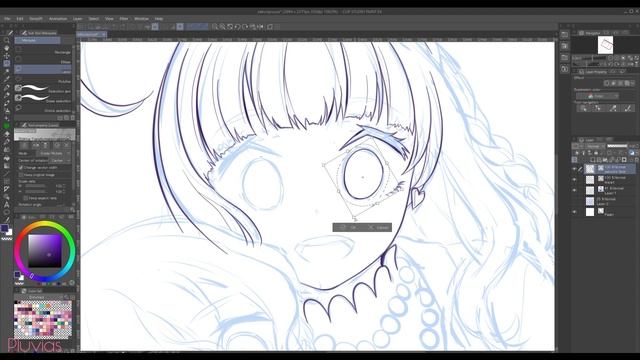Open the View menu

109,19
